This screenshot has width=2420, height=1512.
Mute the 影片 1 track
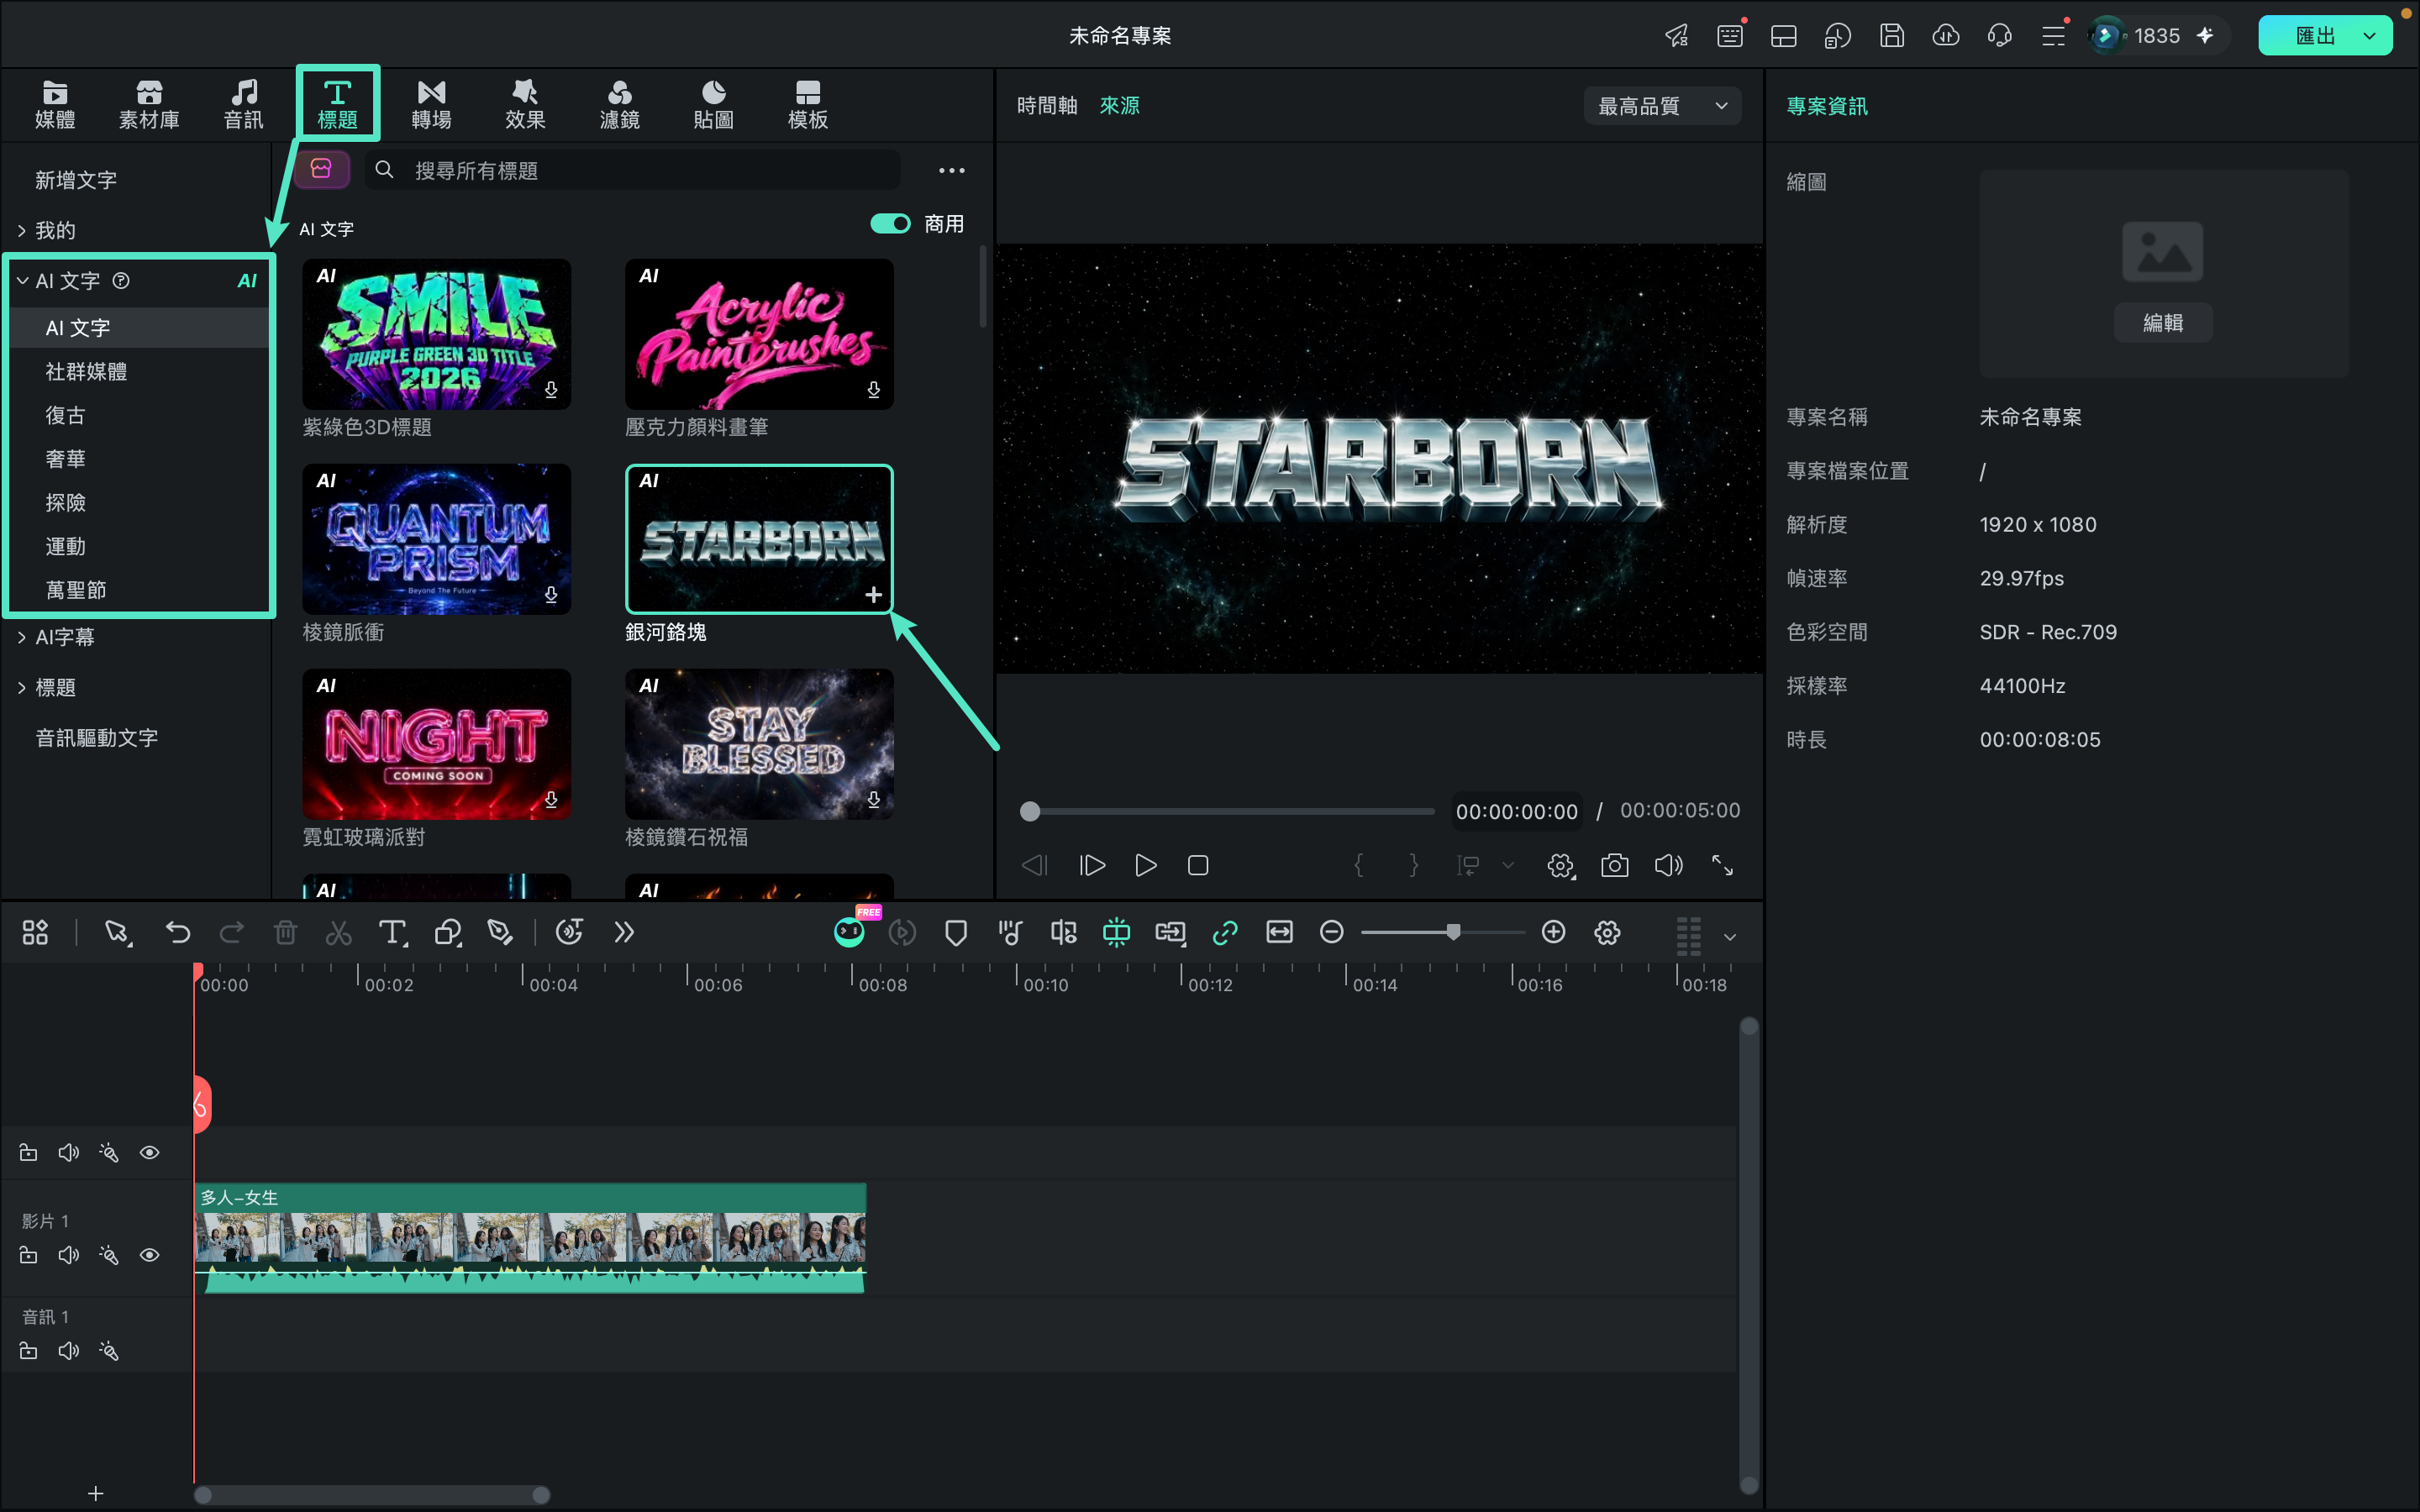tap(68, 1255)
